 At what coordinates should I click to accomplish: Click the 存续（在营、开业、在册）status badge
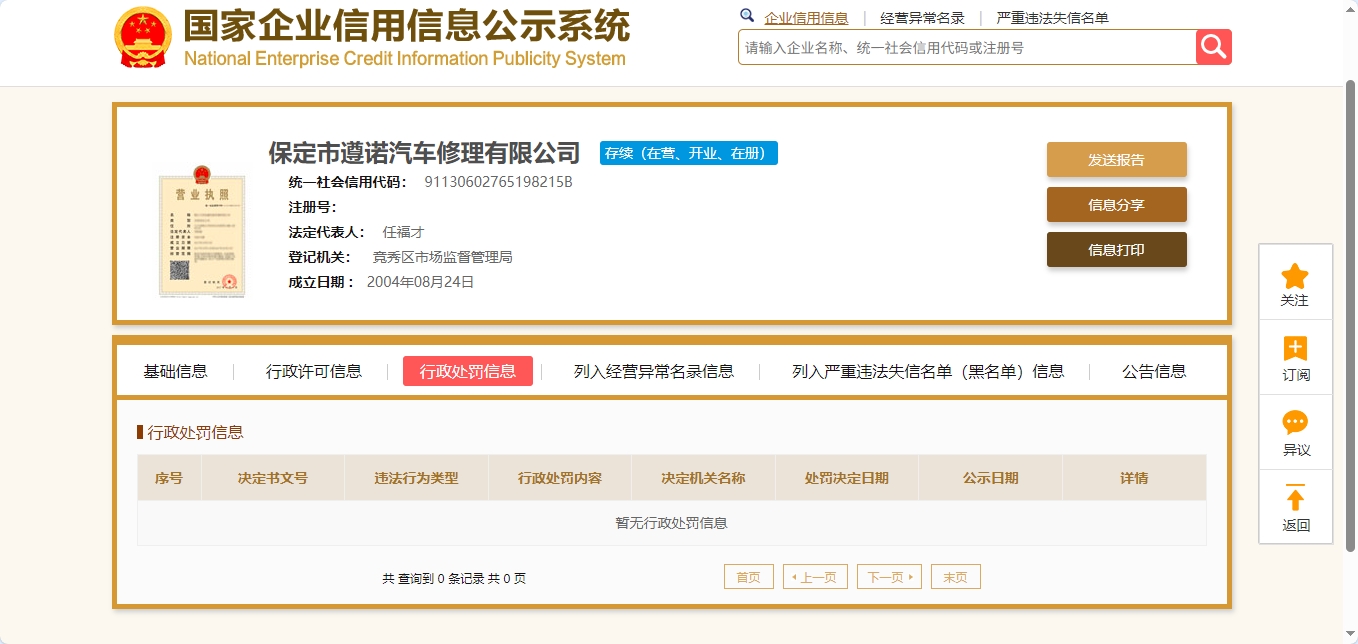click(x=689, y=153)
